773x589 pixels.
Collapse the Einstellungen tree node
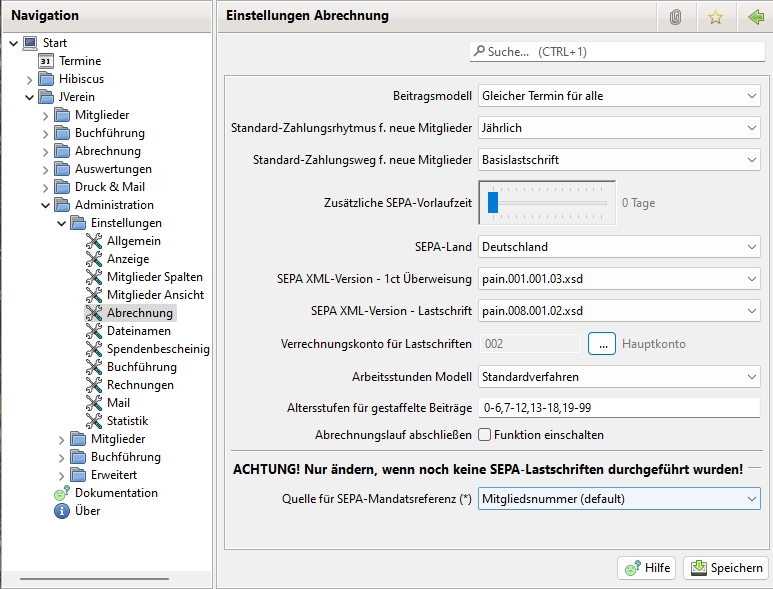click(x=62, y=223)
